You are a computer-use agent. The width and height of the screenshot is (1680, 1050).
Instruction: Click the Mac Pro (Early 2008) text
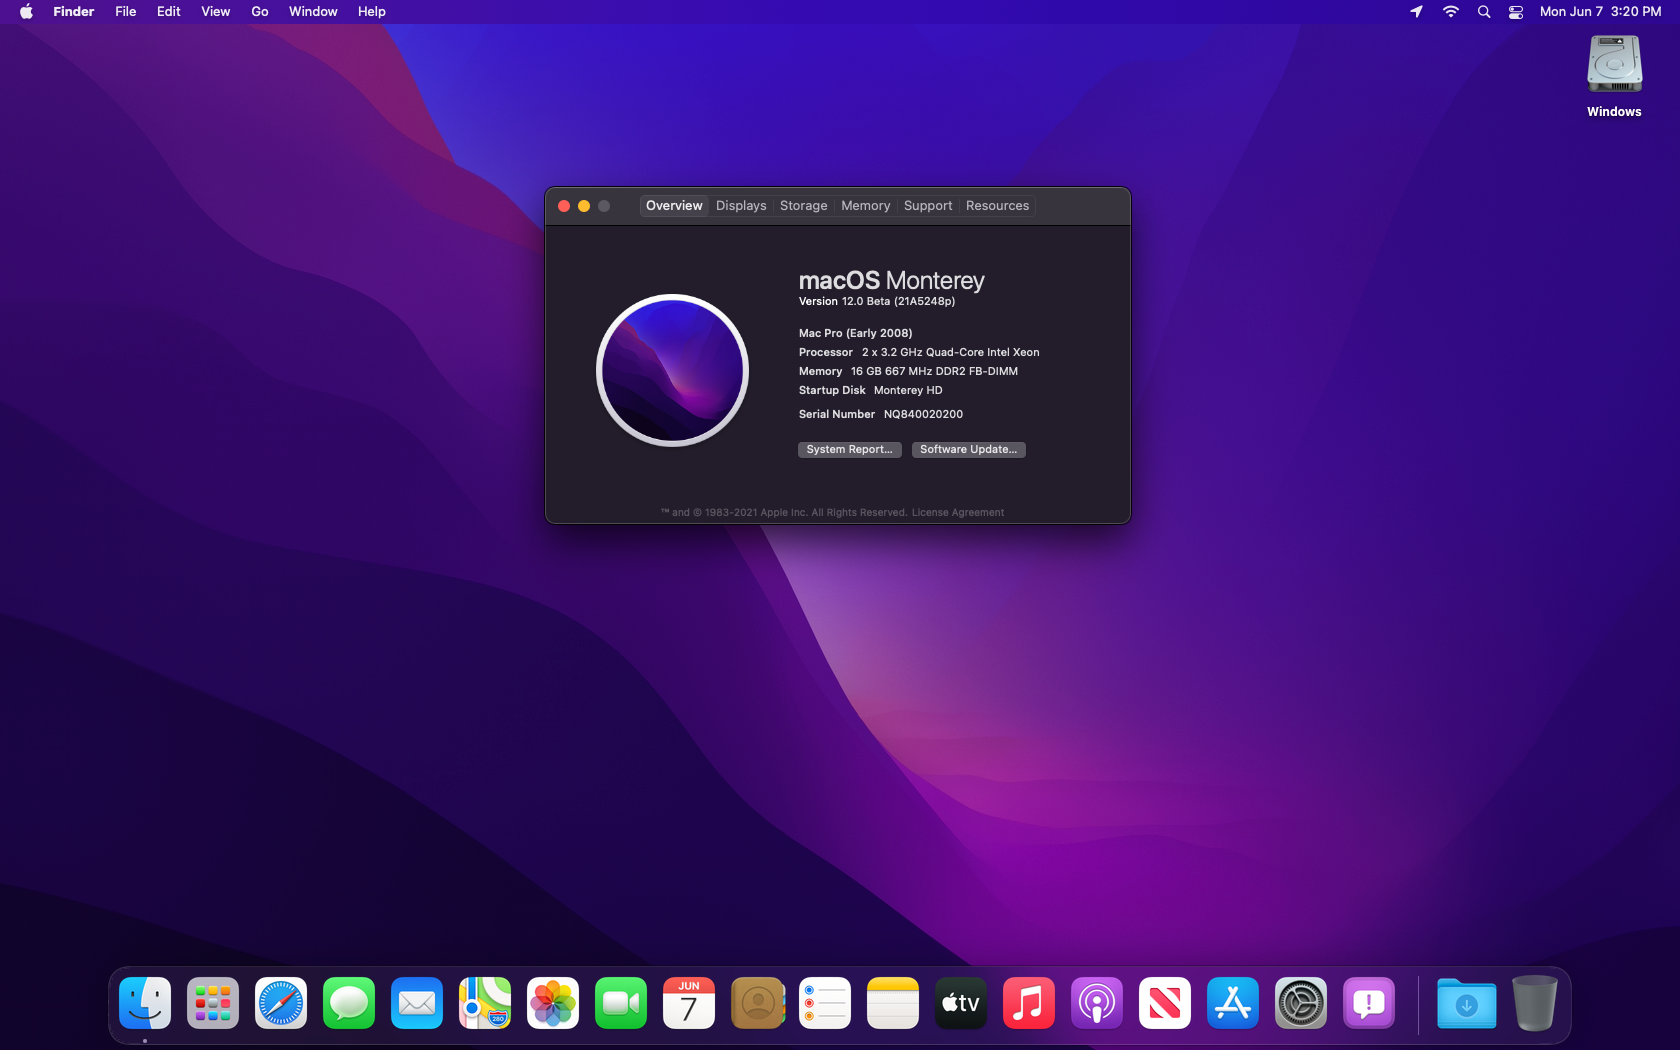click(x=855, y=333)
